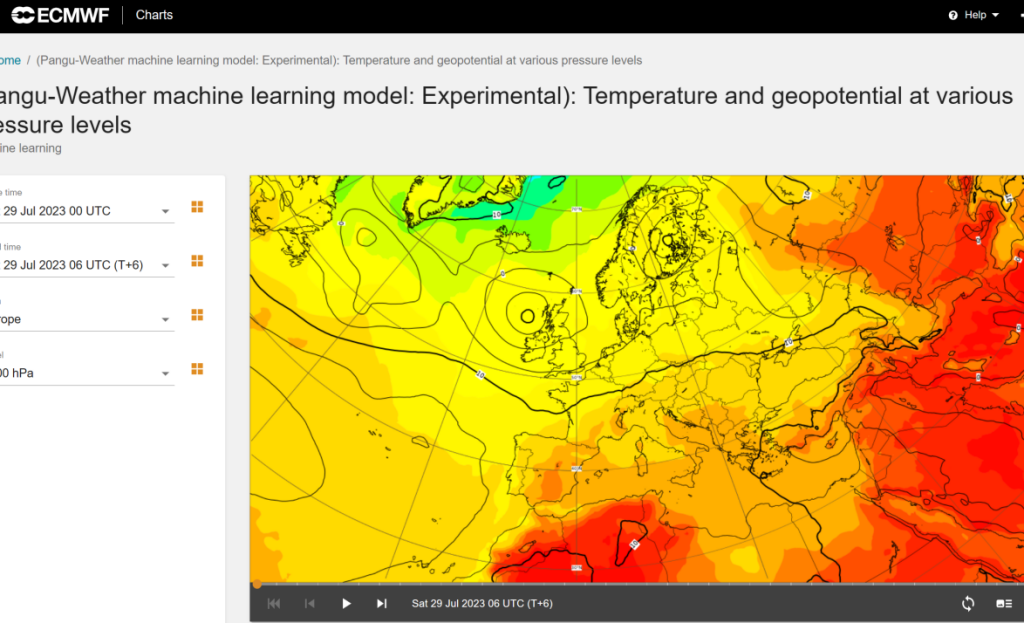The image size is (1024, 624).
Task: Jump to first forecast frame
Action: point(274,603)
